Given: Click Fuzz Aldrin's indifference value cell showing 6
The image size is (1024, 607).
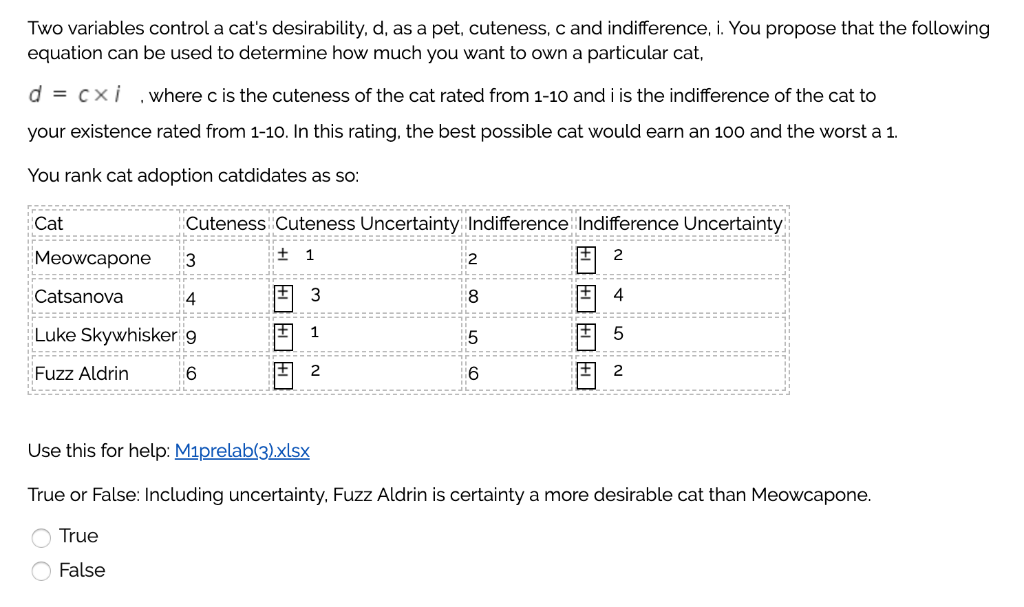Looking at the screenshot, I should pyautogui.click(x=475, y=373).
